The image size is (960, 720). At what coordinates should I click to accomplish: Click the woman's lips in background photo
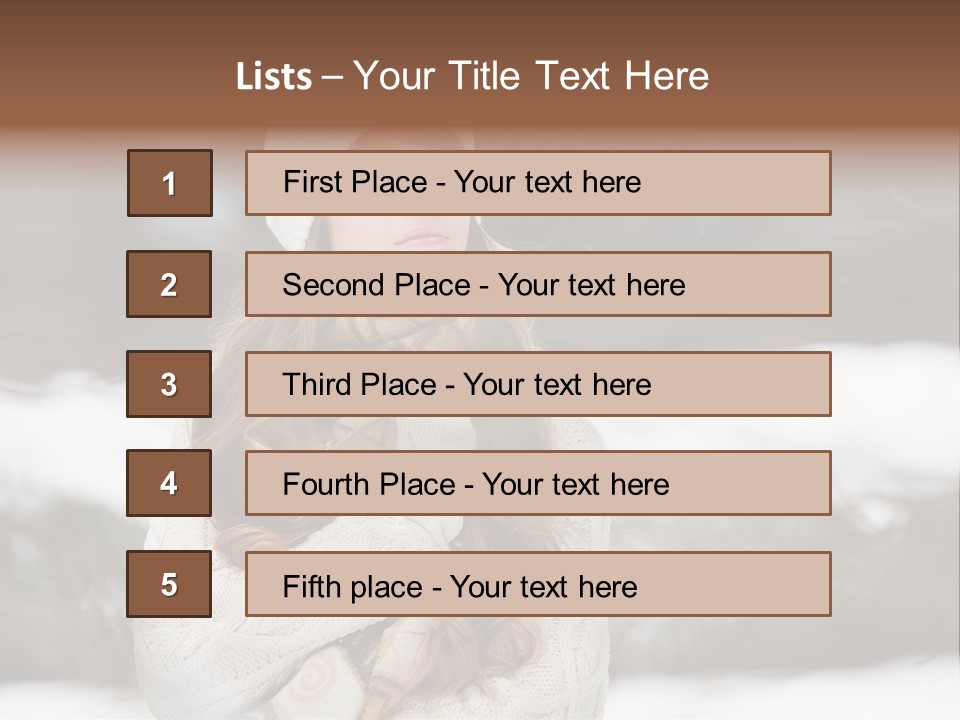[422, 236]
